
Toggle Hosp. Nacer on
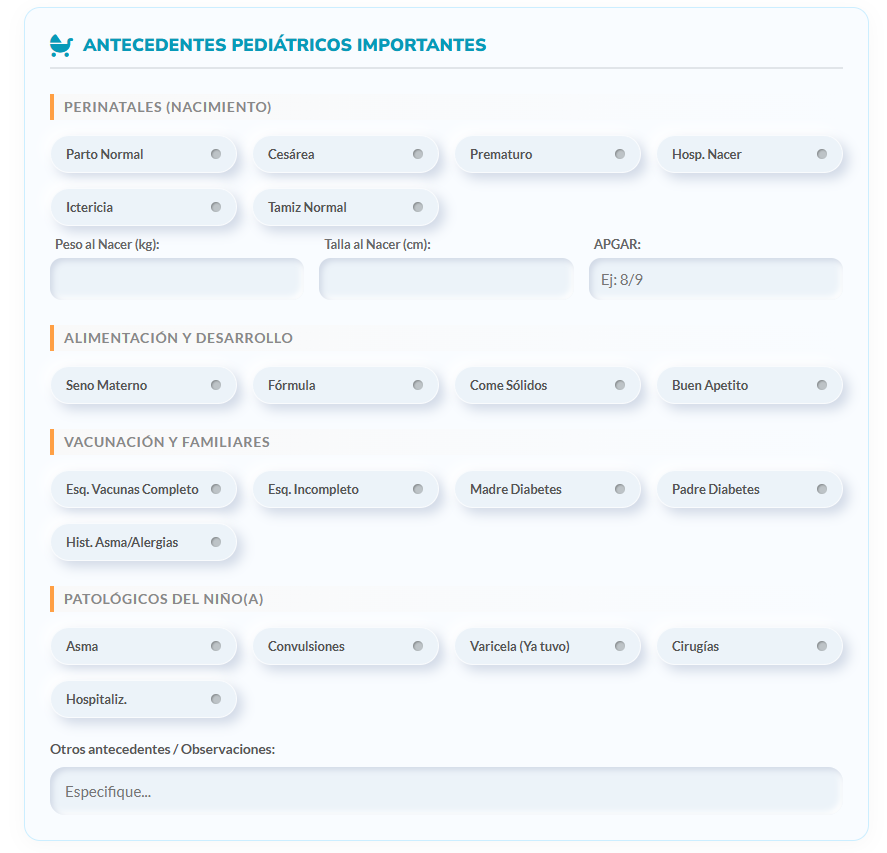click(750, 154)
